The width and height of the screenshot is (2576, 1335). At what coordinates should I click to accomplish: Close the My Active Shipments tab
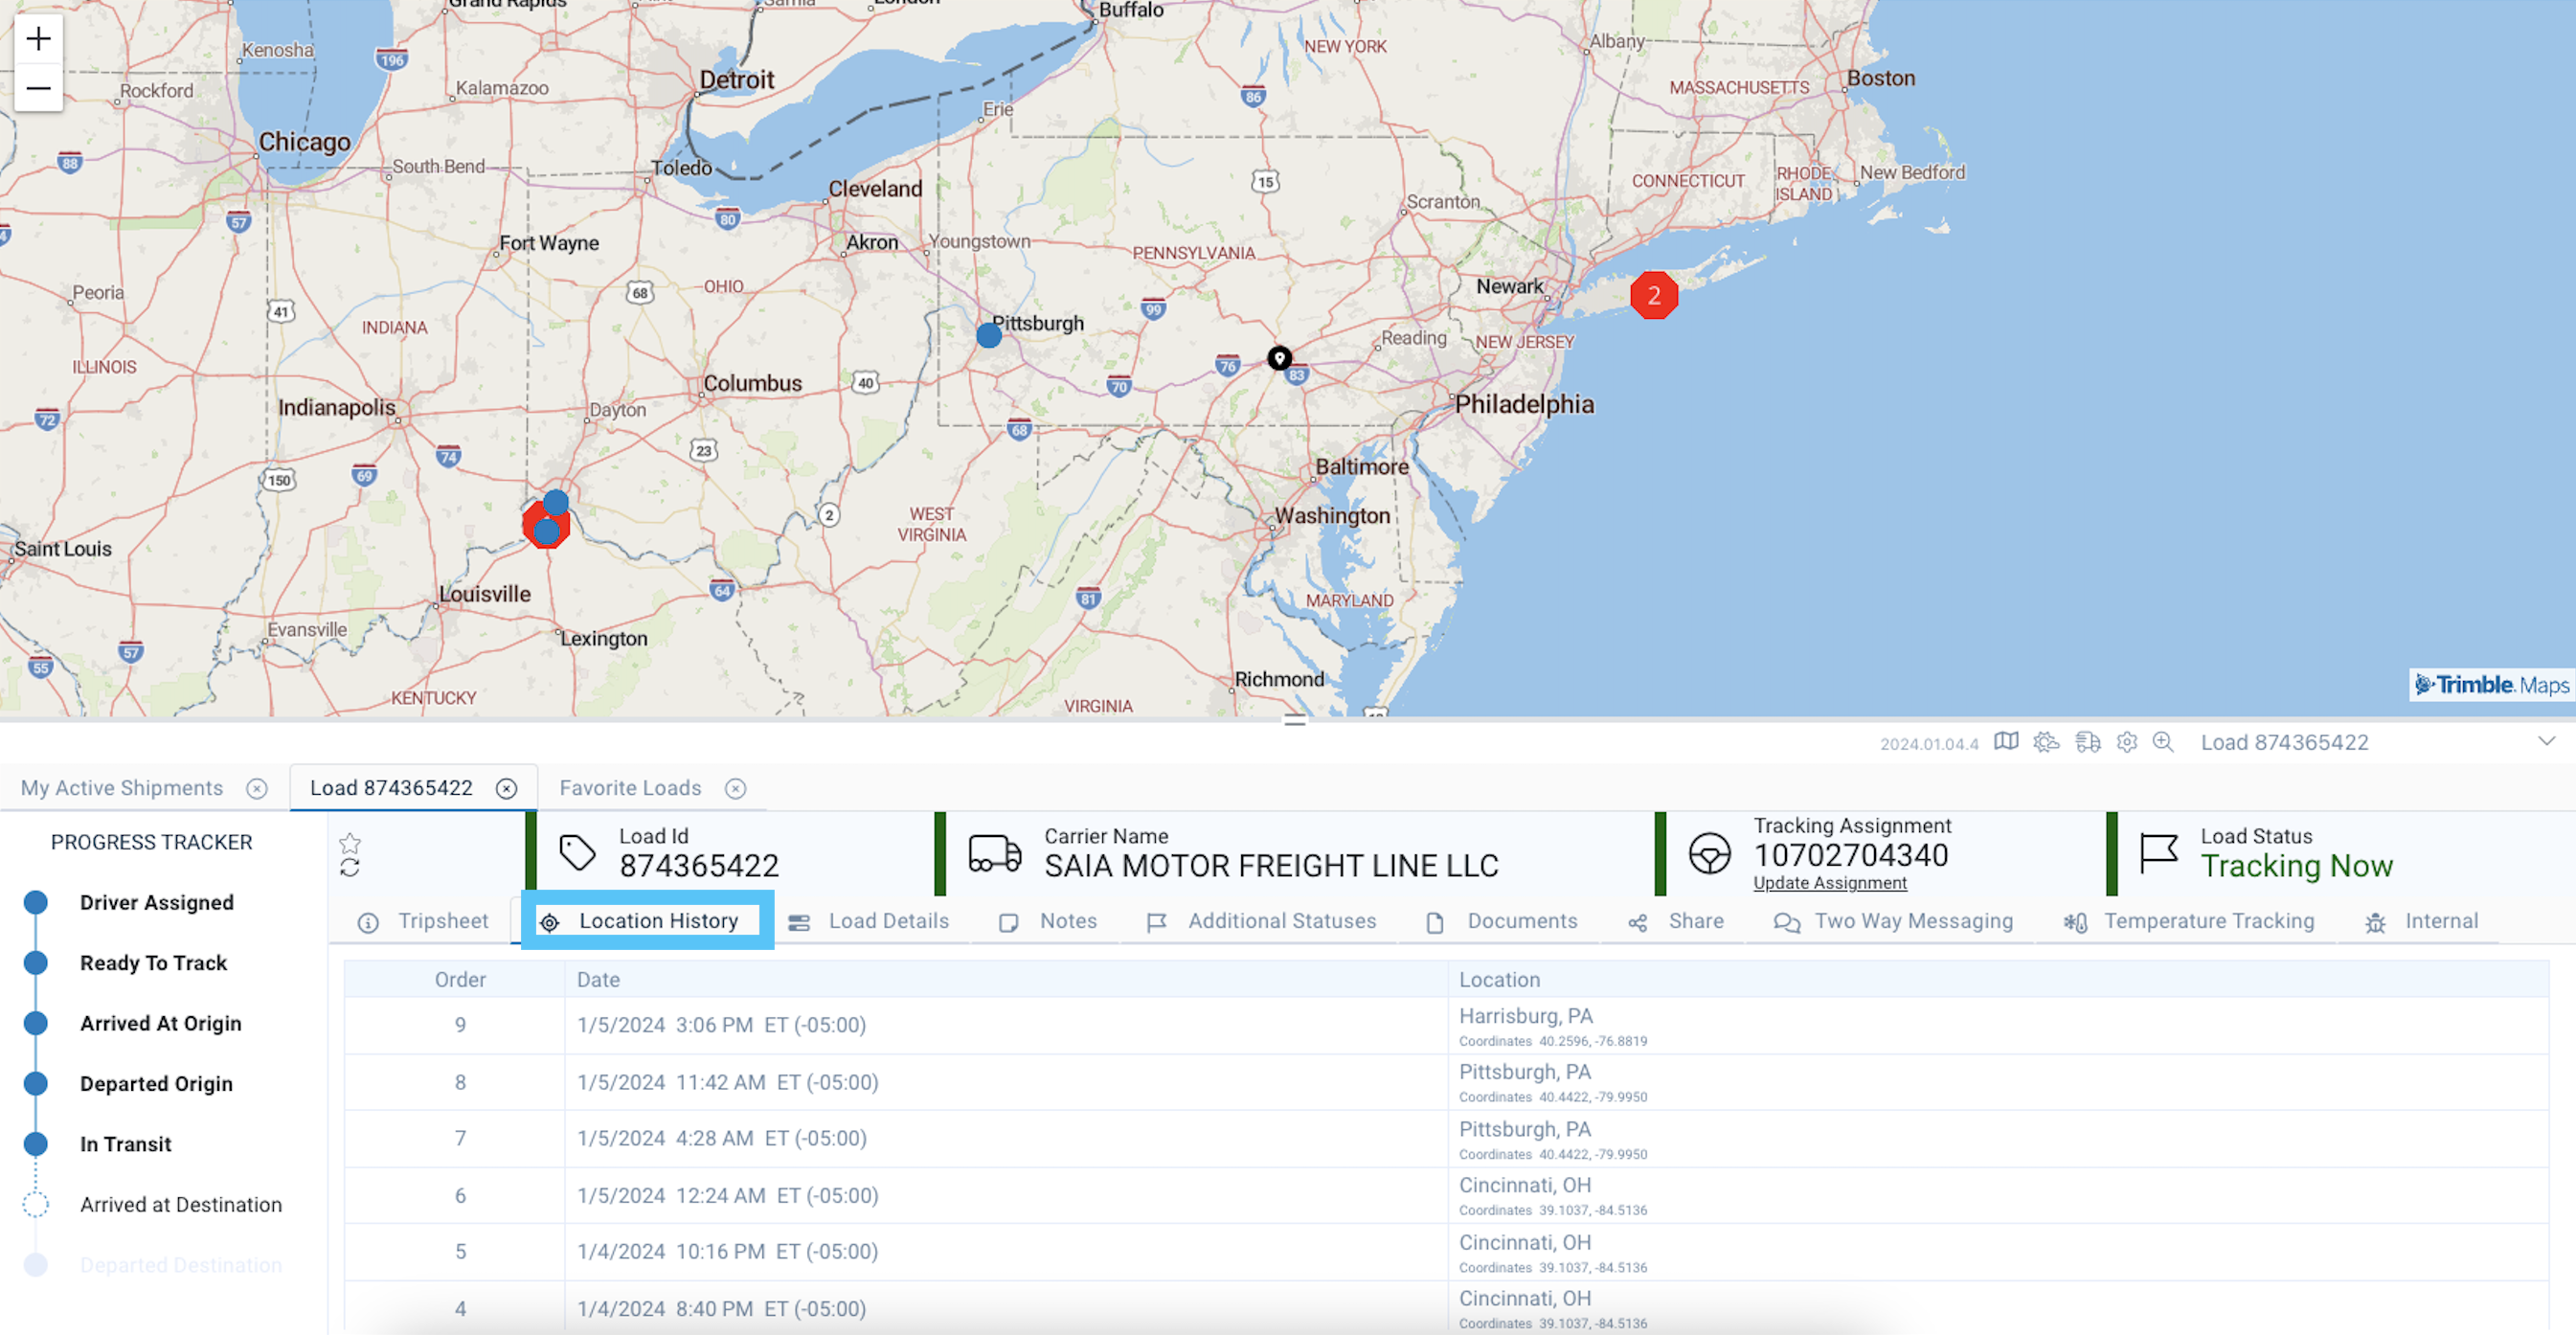coord(257,788)
